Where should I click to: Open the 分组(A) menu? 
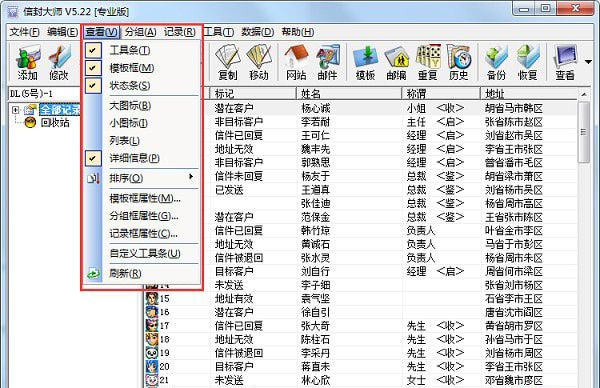[140, 32]
